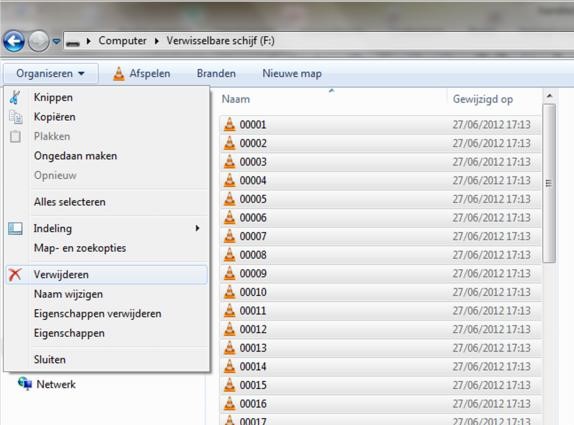The width and height of the screenshot is (574, 425).
Task: Choose Naam wijzigen menu entry
Action: tap(68, 294)
